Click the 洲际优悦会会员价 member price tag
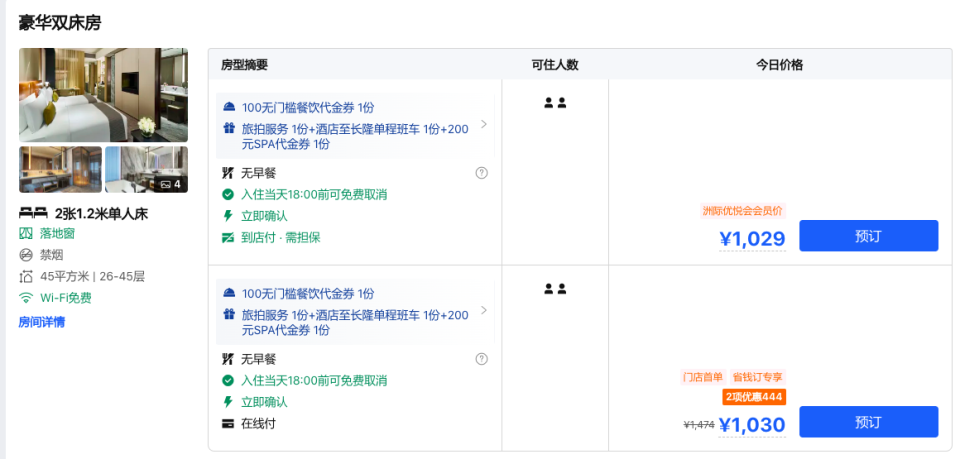This screenshot has height=459, width=960. tap(742, 211)
